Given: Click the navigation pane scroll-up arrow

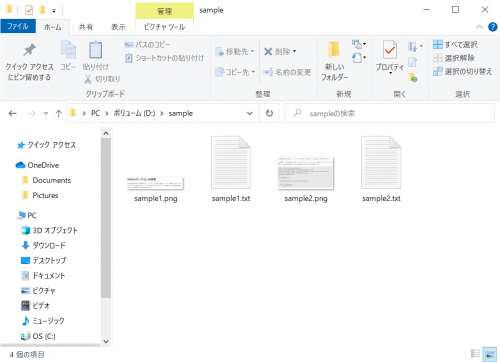Looking at the screenshot, I should pyautogui.click(x=106, y=133).
